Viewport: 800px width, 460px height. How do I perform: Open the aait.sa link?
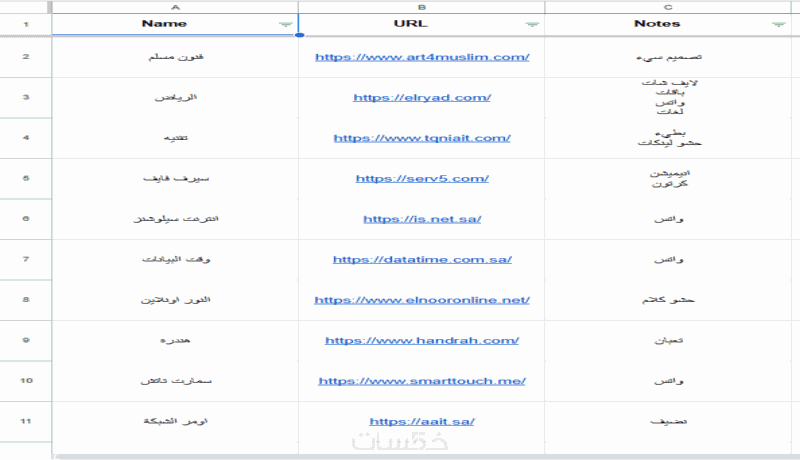pyautogui.click(x=422, y=422)
